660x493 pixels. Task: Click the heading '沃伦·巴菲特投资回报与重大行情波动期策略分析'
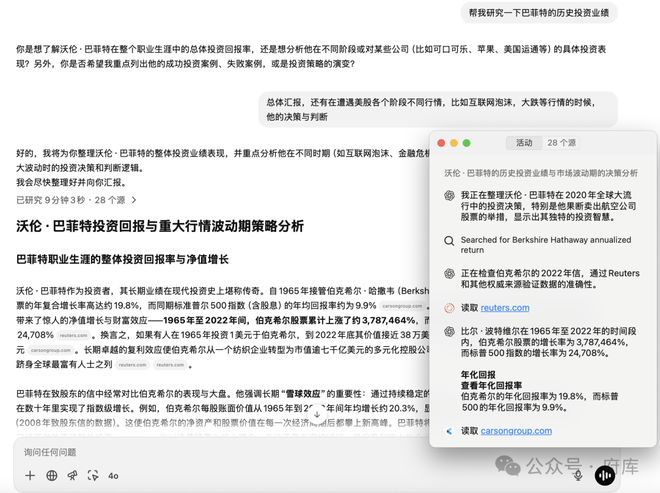point(160,226)
